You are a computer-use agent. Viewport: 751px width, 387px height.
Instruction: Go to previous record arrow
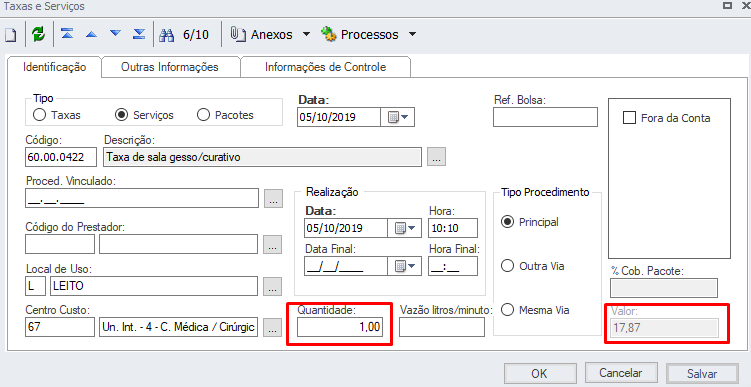pyautogui.click(x=91, y=34)
